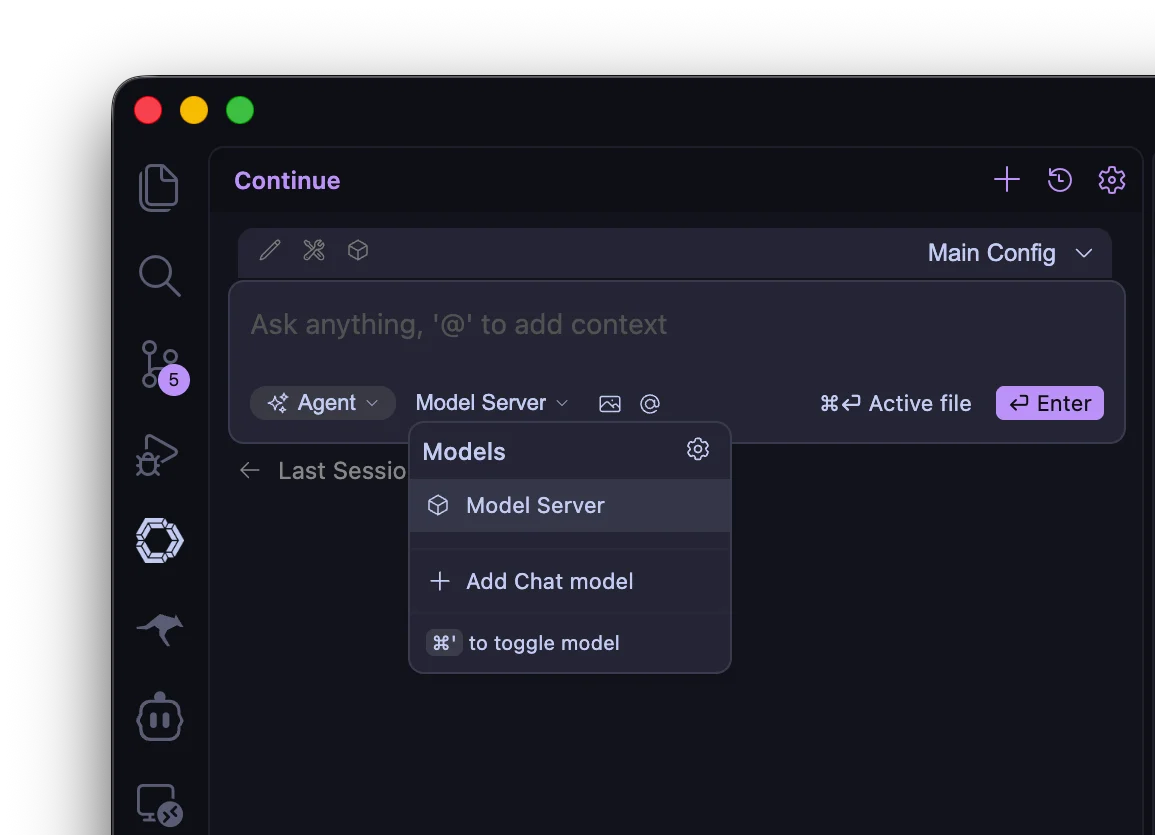Choose Add Chat model option
The image size is (1155, 835).
[x=570, y=582]
